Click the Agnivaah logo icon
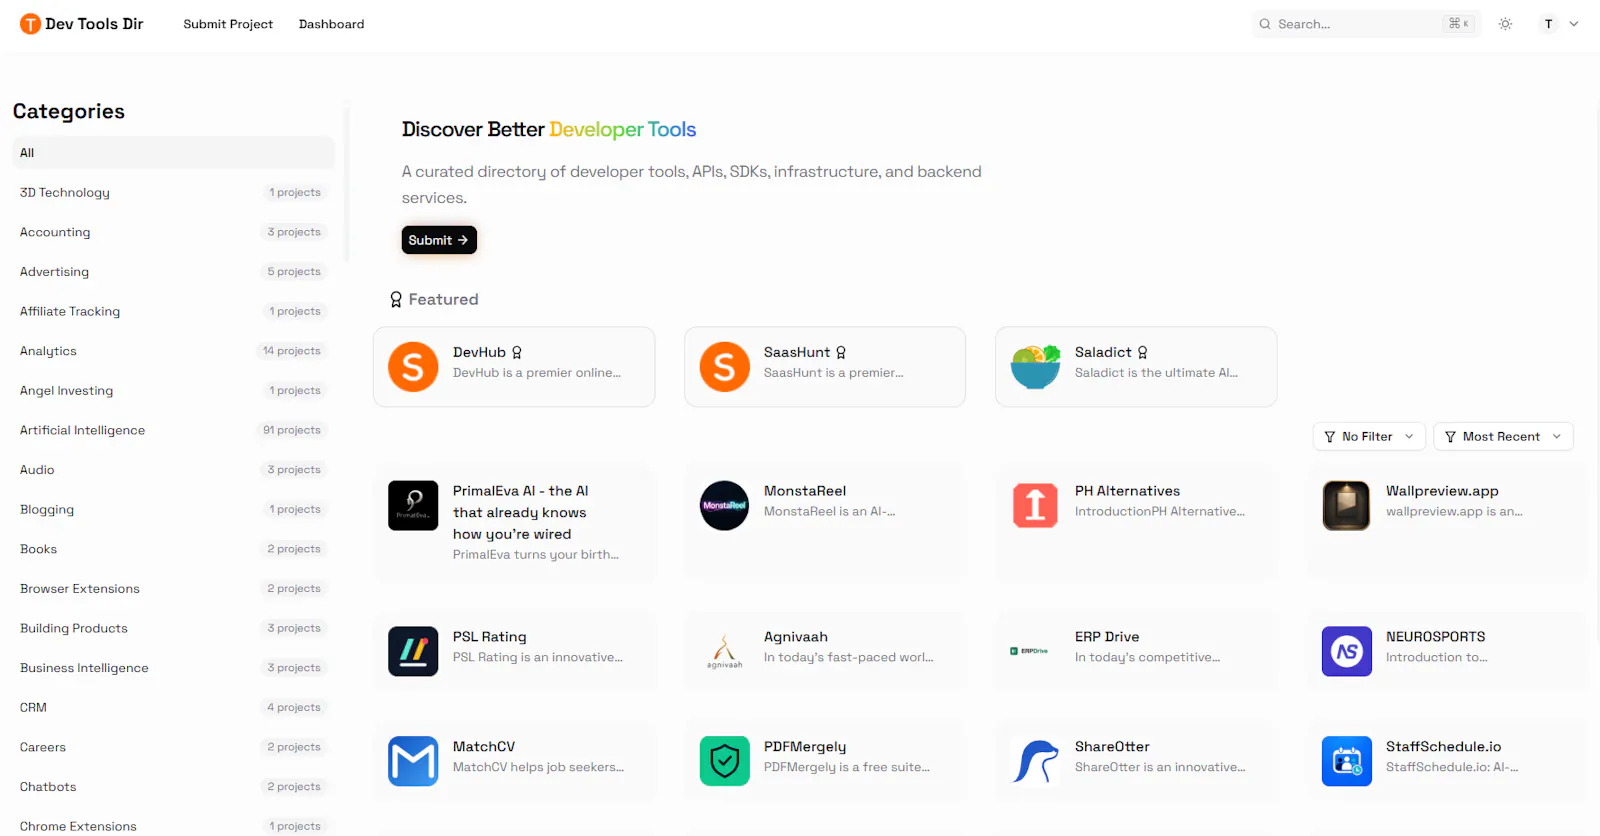1600x836 pixels. click(725, 651)
